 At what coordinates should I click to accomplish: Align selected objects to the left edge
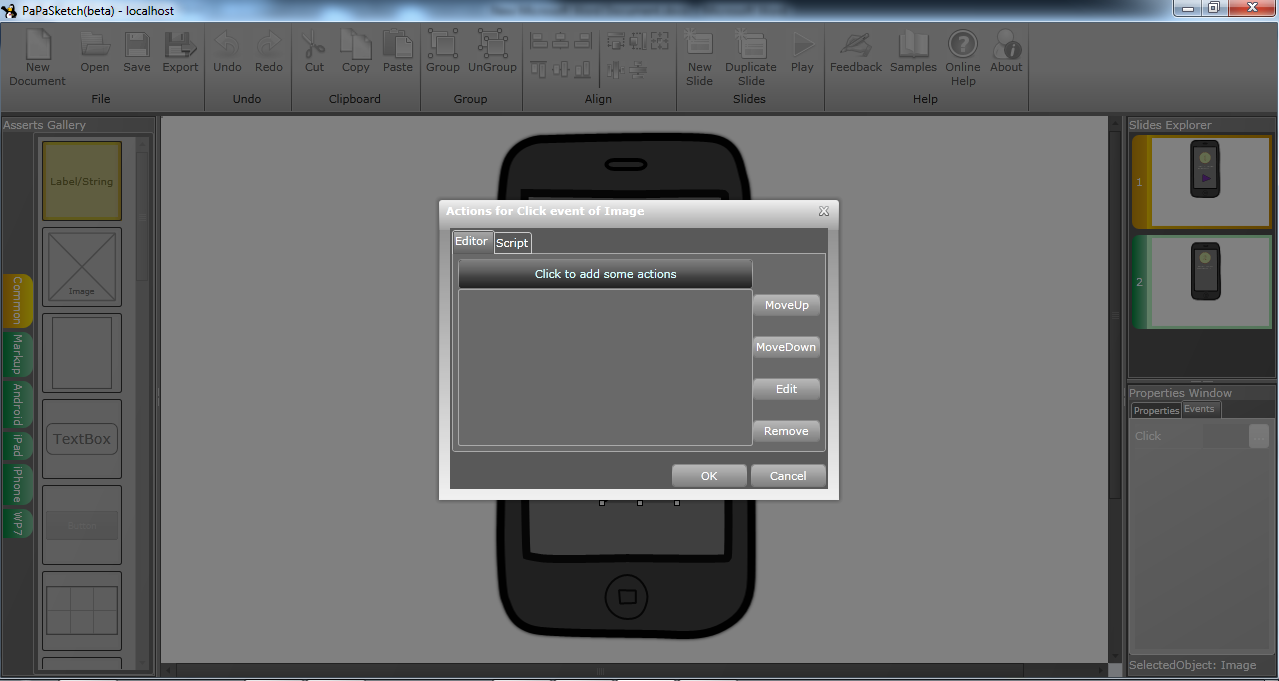pyautogui.click(x=540, y=41)
